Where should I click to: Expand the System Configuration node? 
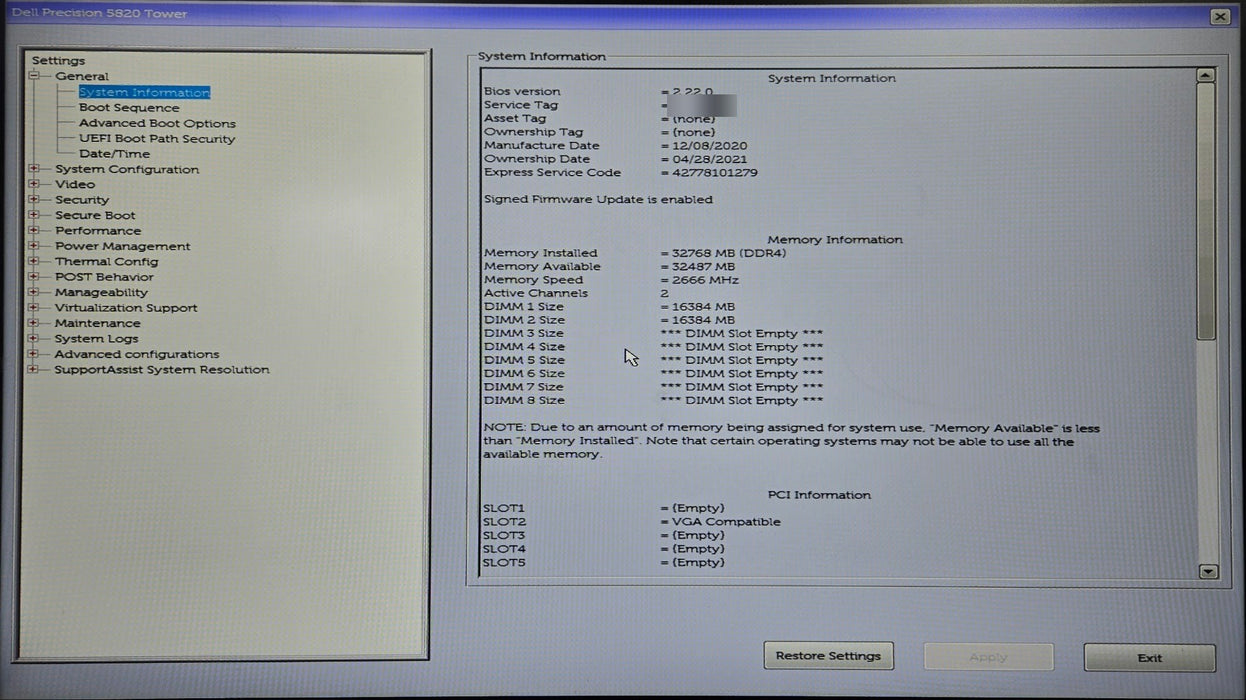(x=35, y=169)
